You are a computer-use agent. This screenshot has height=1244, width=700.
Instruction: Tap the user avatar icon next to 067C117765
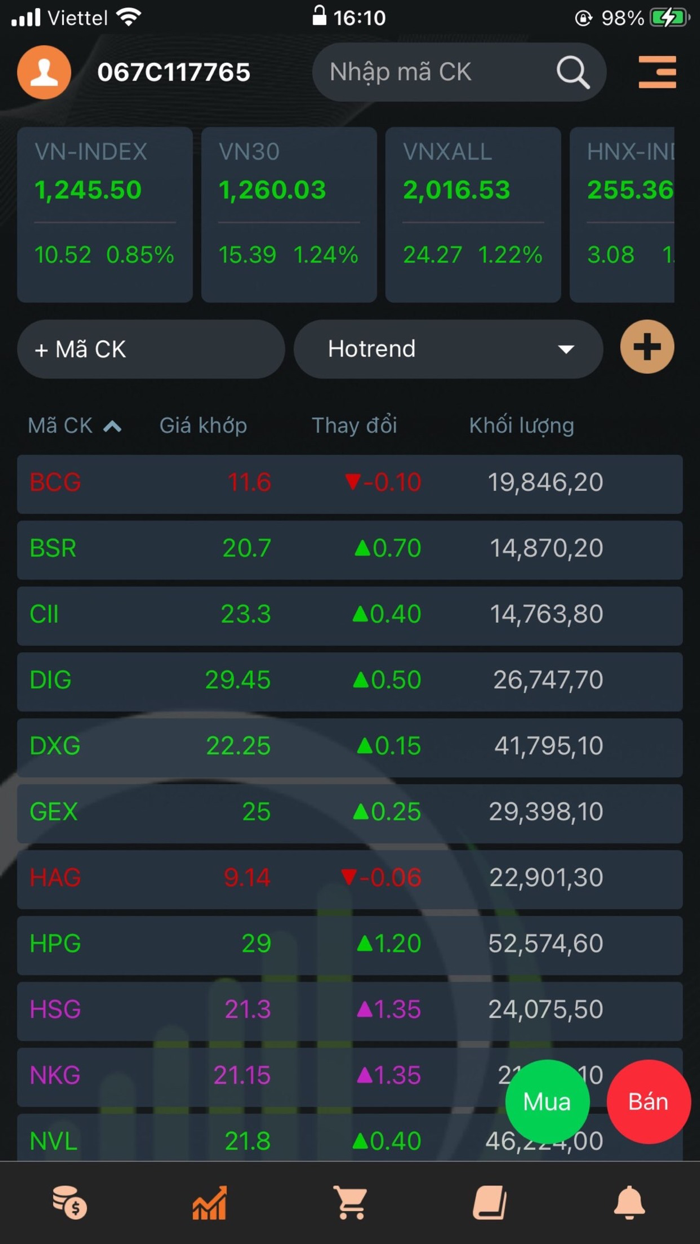(x=43, y=72)
